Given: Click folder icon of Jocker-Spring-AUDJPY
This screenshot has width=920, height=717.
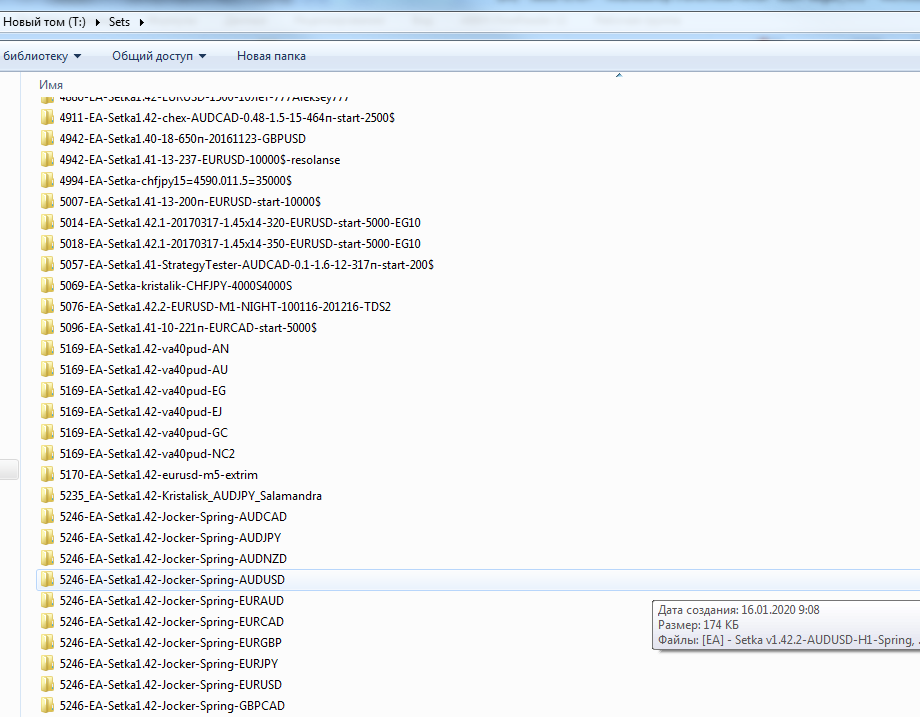Looking at the screenshot, I should (48, 538).
